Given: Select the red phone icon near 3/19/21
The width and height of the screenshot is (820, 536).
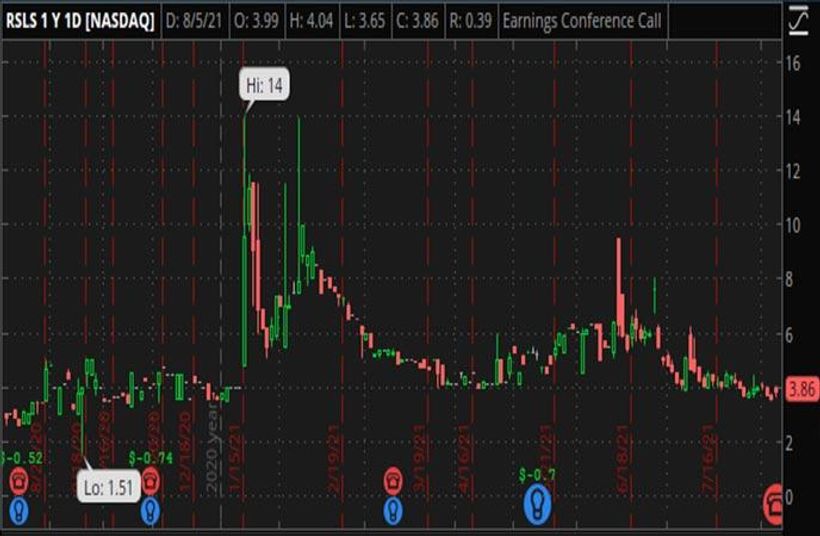Looking at the screenshot, I should 393,483.
